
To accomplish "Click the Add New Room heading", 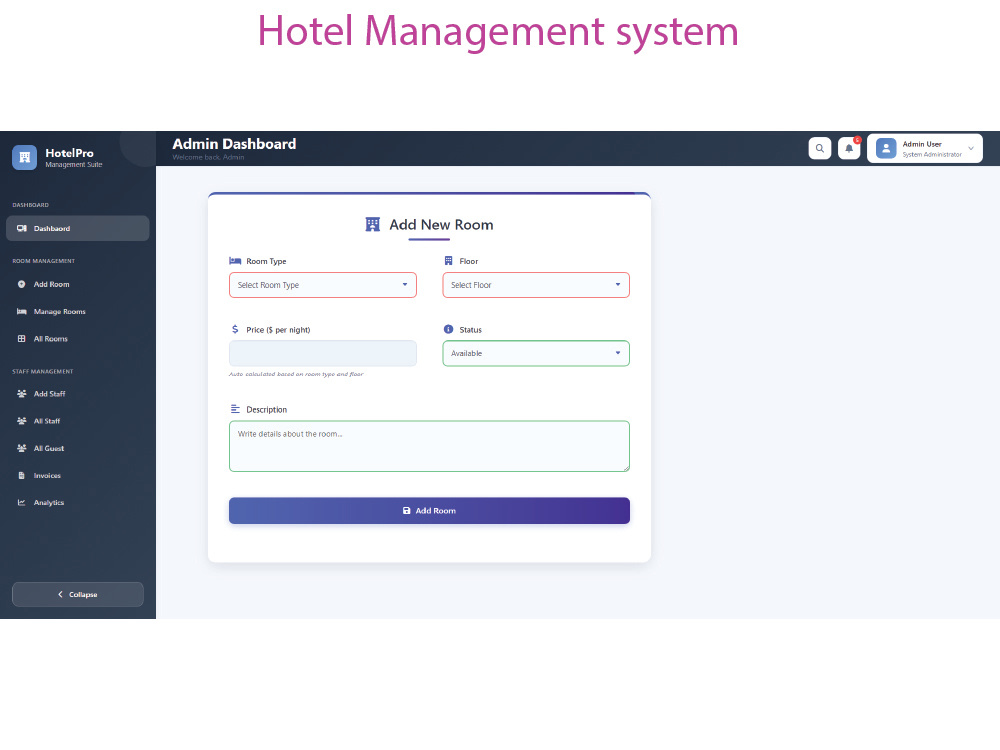I will (441, 224).
